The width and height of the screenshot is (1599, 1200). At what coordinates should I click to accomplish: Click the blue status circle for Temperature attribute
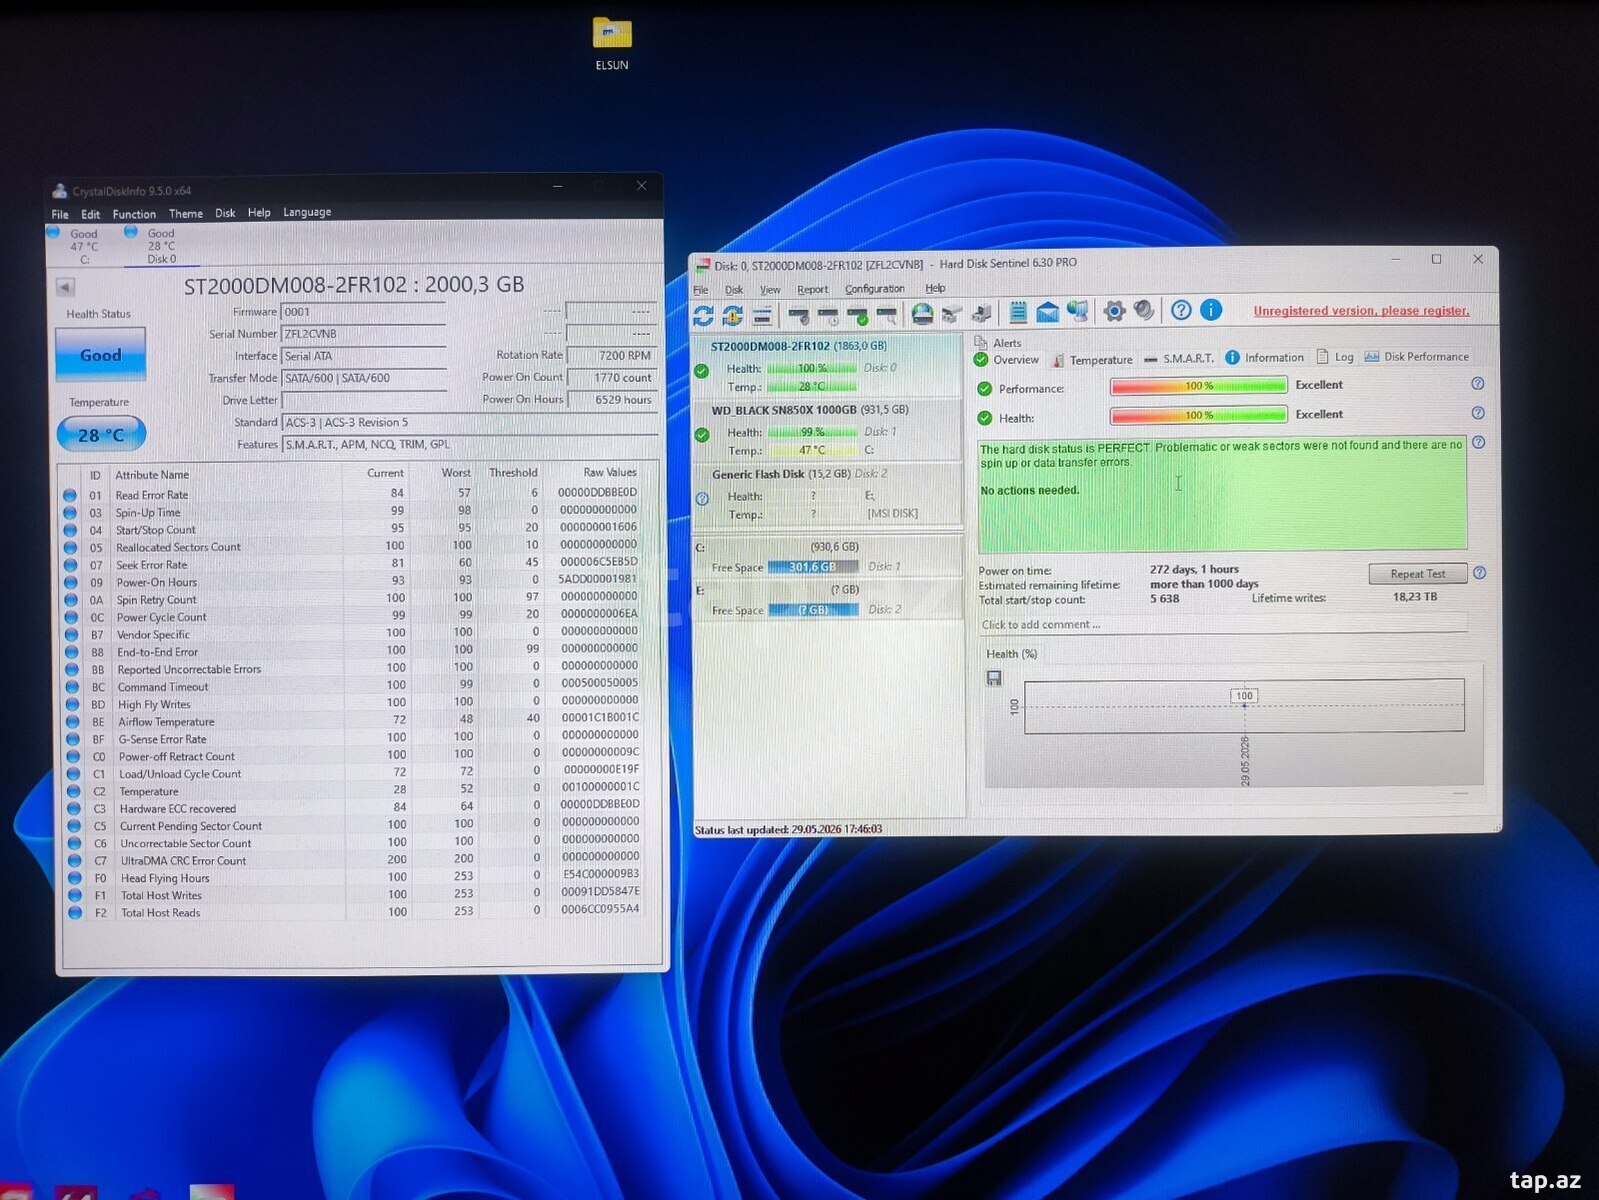click(x=73, y=791)
